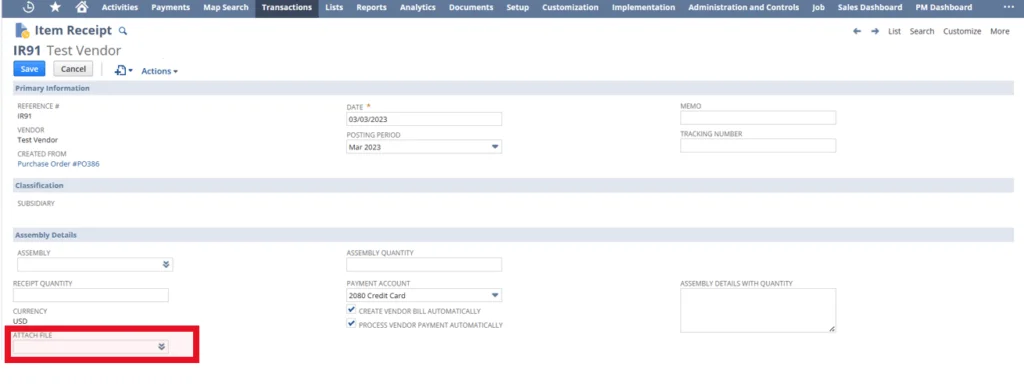Open the Map Search menu
The height and width of the screenshot is (392, 1024).
[x=226, y=8]
